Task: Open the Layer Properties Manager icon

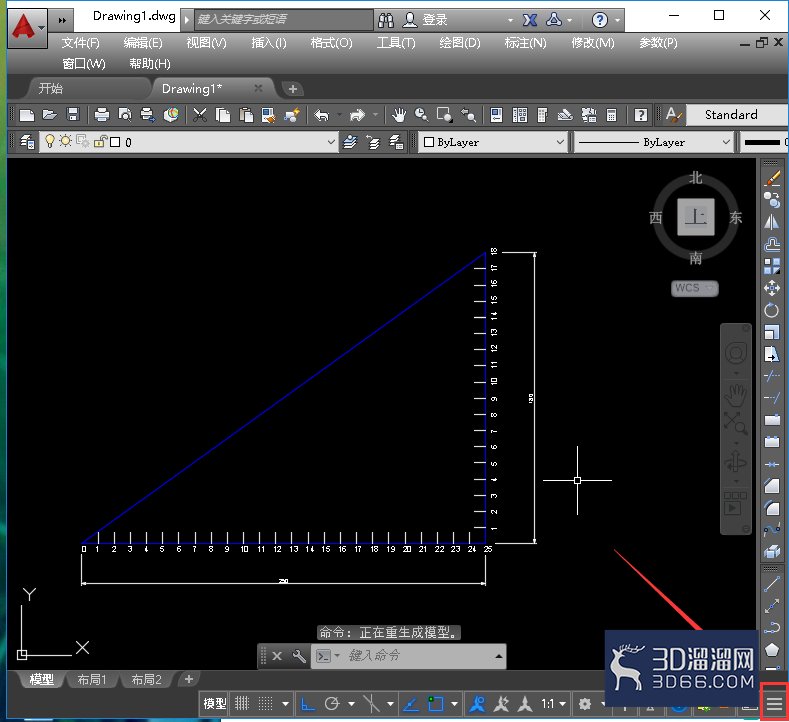Action: pyautogui.click(x=27, y=142)
